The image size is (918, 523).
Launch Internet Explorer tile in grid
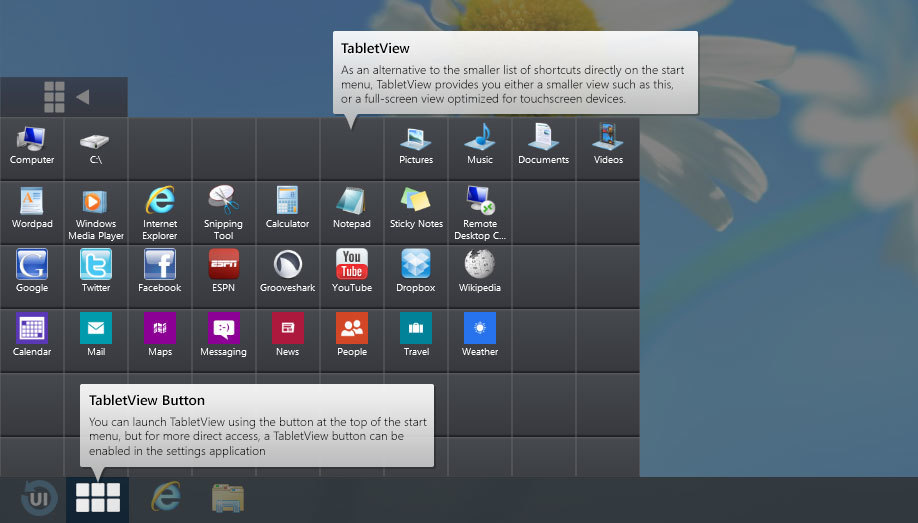[160, 213]
